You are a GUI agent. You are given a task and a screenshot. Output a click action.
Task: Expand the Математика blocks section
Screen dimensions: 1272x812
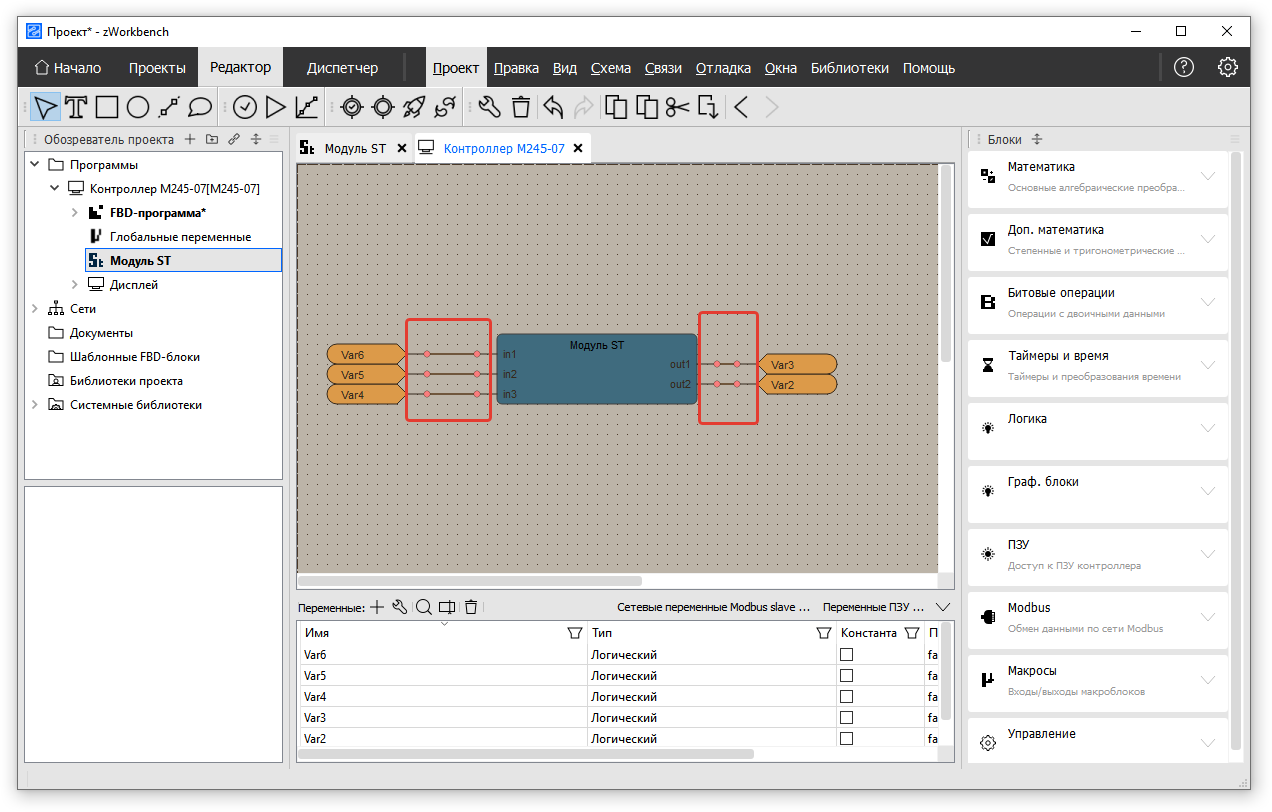point(1207,176)
